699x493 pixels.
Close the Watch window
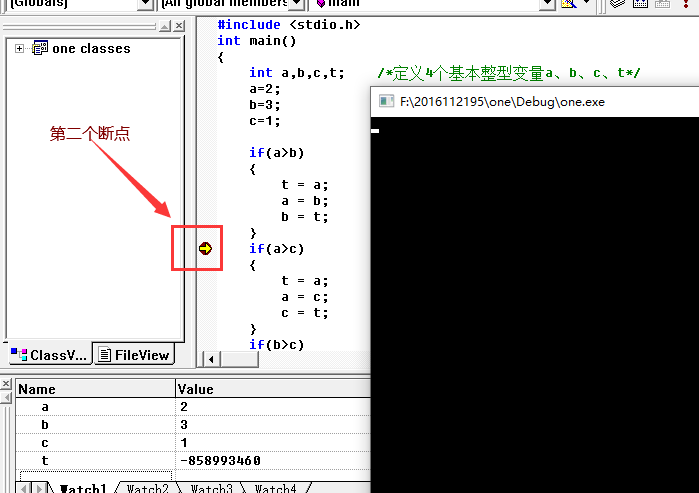click(6, 384)
